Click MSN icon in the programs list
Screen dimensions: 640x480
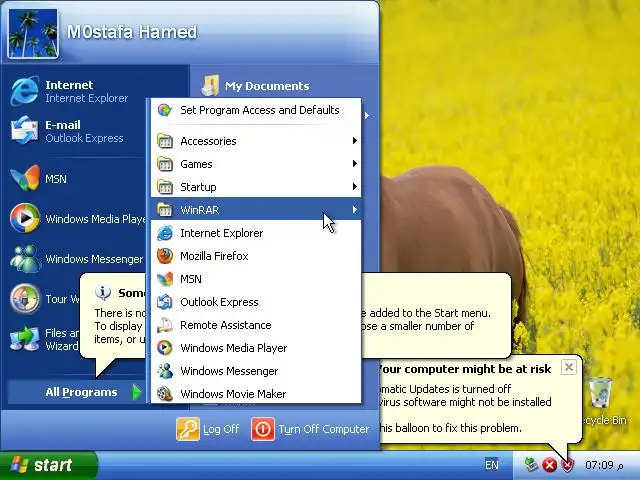tap(165, 279)
